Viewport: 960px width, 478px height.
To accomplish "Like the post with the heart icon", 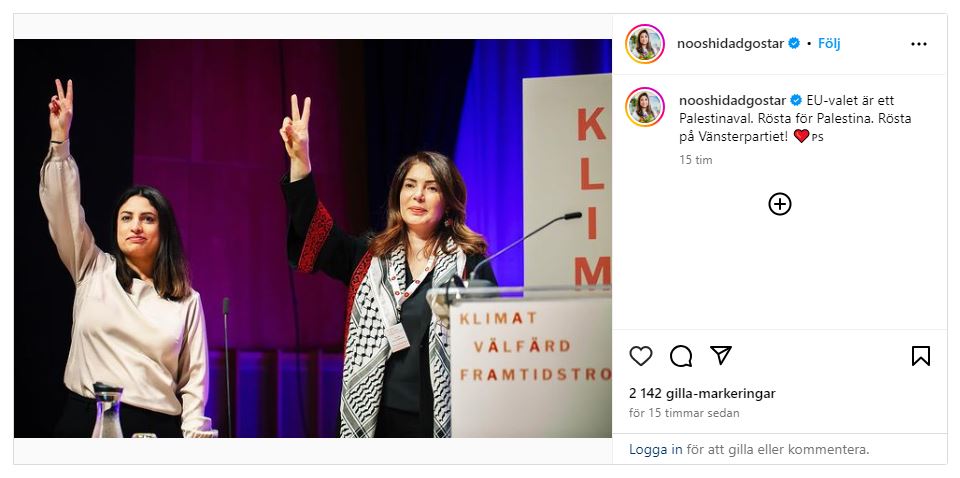I will coord(640,356).
